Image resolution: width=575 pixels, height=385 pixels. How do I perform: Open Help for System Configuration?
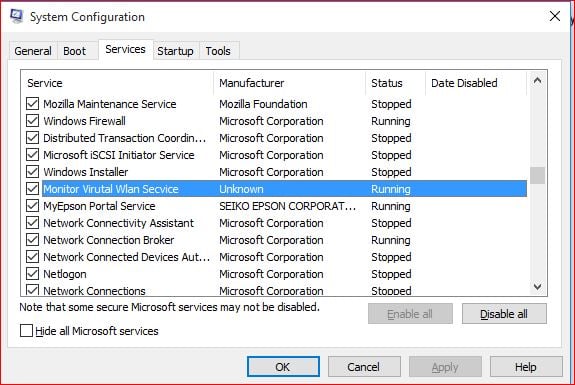click(x=526, y=367)
